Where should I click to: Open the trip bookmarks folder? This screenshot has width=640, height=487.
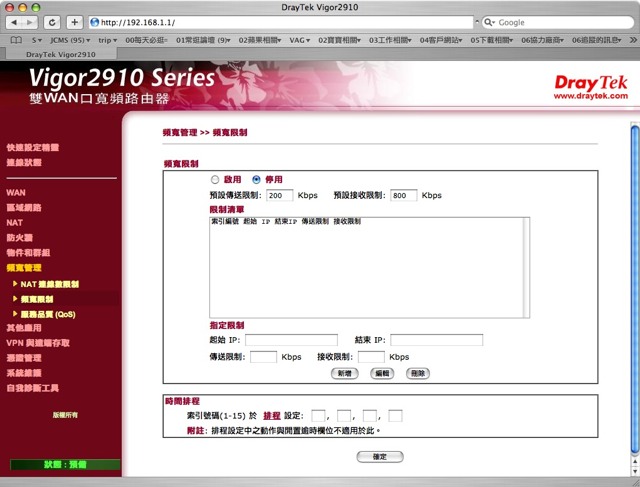pyautogui.click(x=108, y=40)
